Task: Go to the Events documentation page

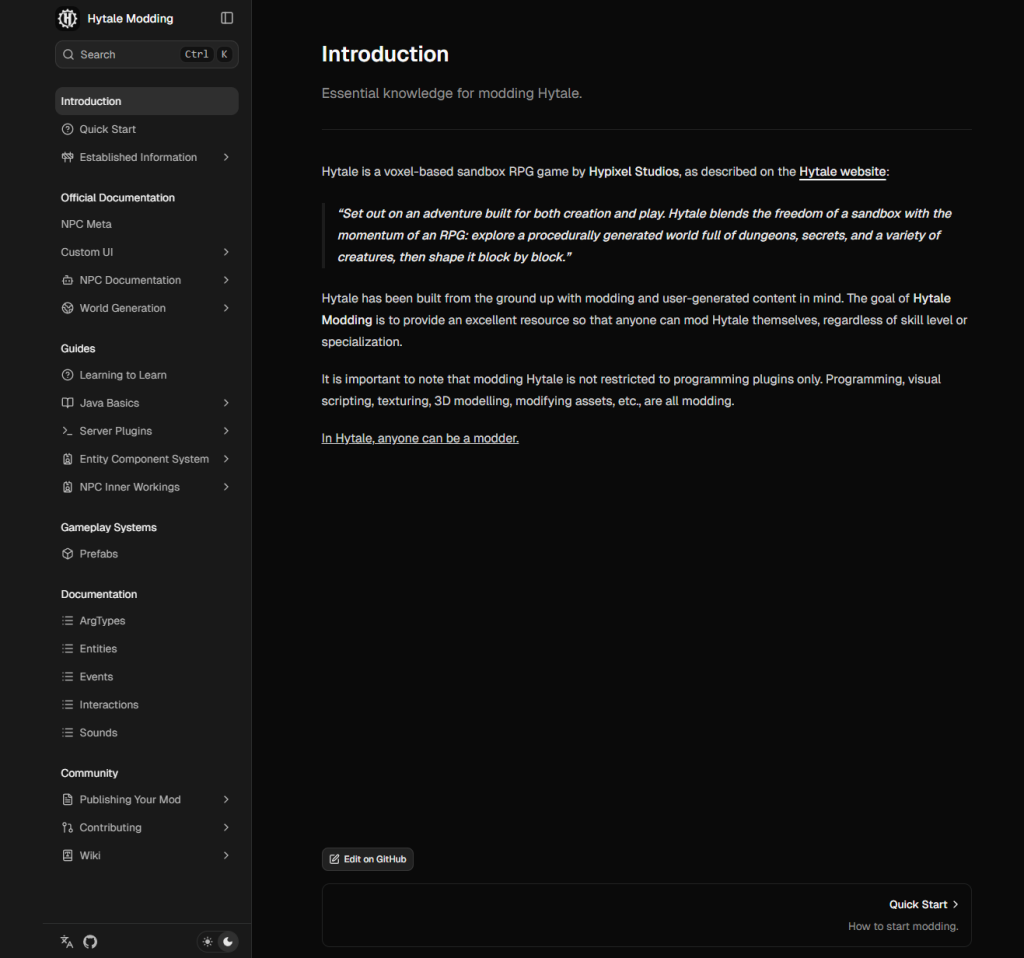Action: [96, 677]
